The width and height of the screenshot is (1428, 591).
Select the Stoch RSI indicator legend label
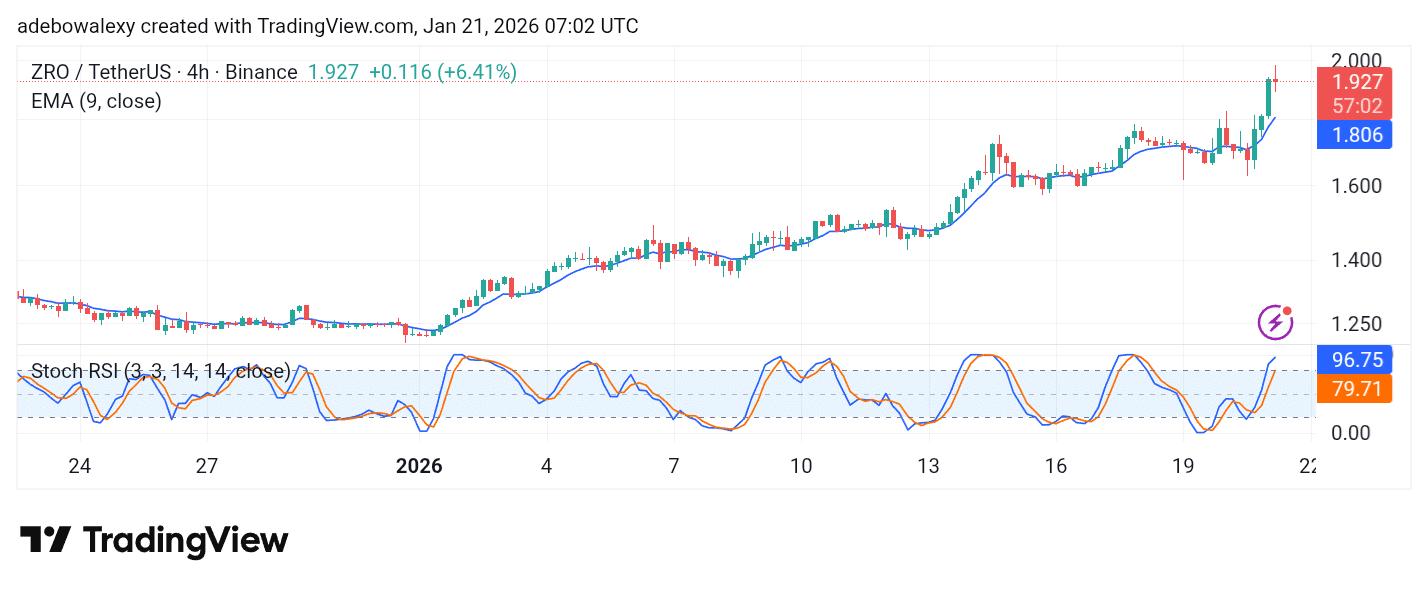160,371
